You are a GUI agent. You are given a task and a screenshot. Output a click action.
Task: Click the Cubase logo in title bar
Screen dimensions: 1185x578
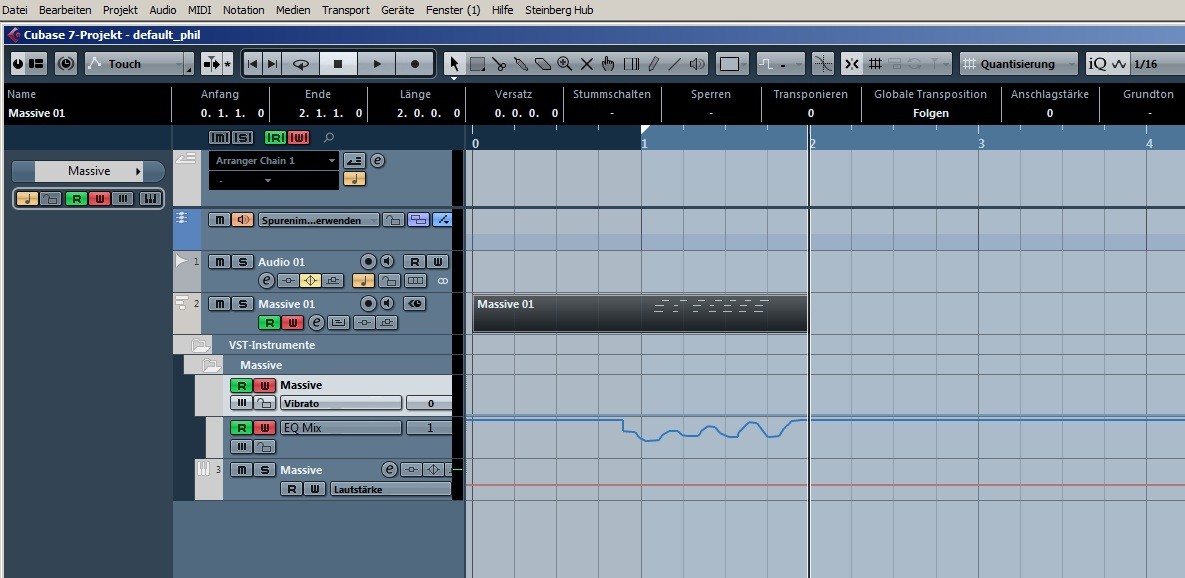point(14,35)
